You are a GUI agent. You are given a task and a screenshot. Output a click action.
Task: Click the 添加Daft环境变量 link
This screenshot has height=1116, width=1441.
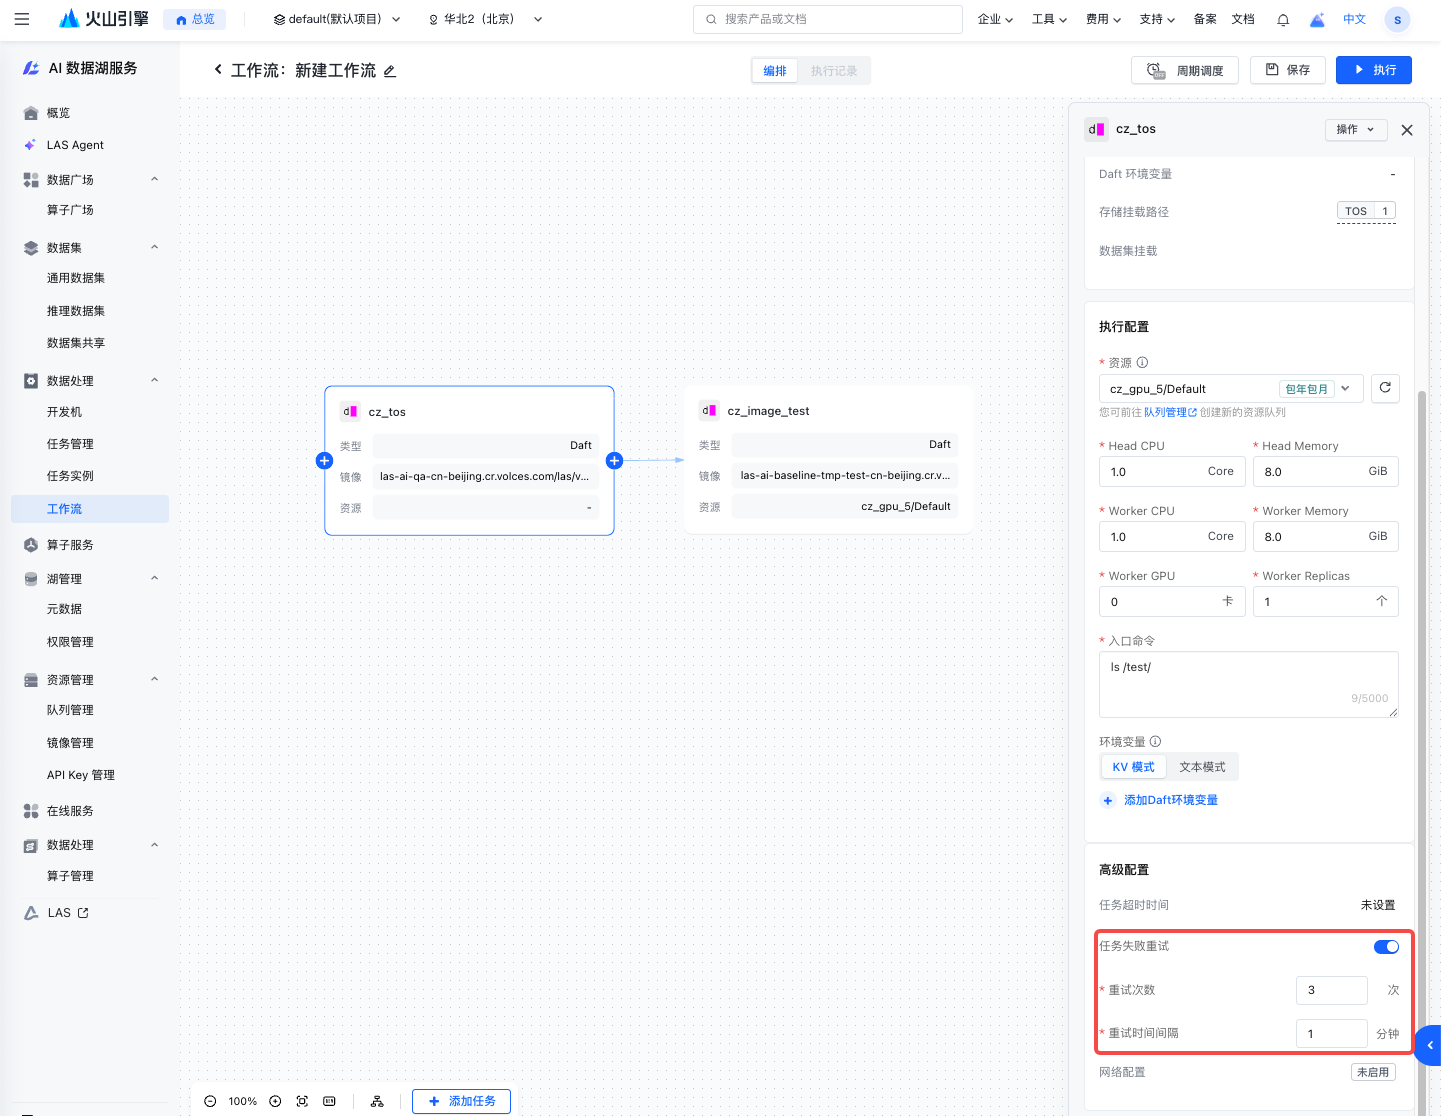[1170, 800]
